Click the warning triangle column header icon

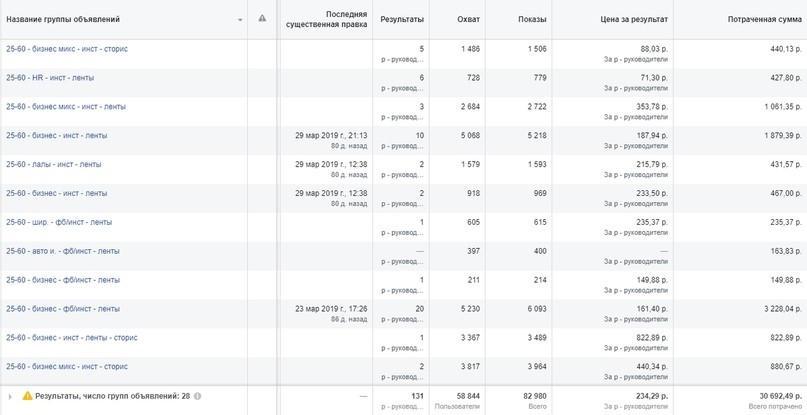[x=262, y=19]
